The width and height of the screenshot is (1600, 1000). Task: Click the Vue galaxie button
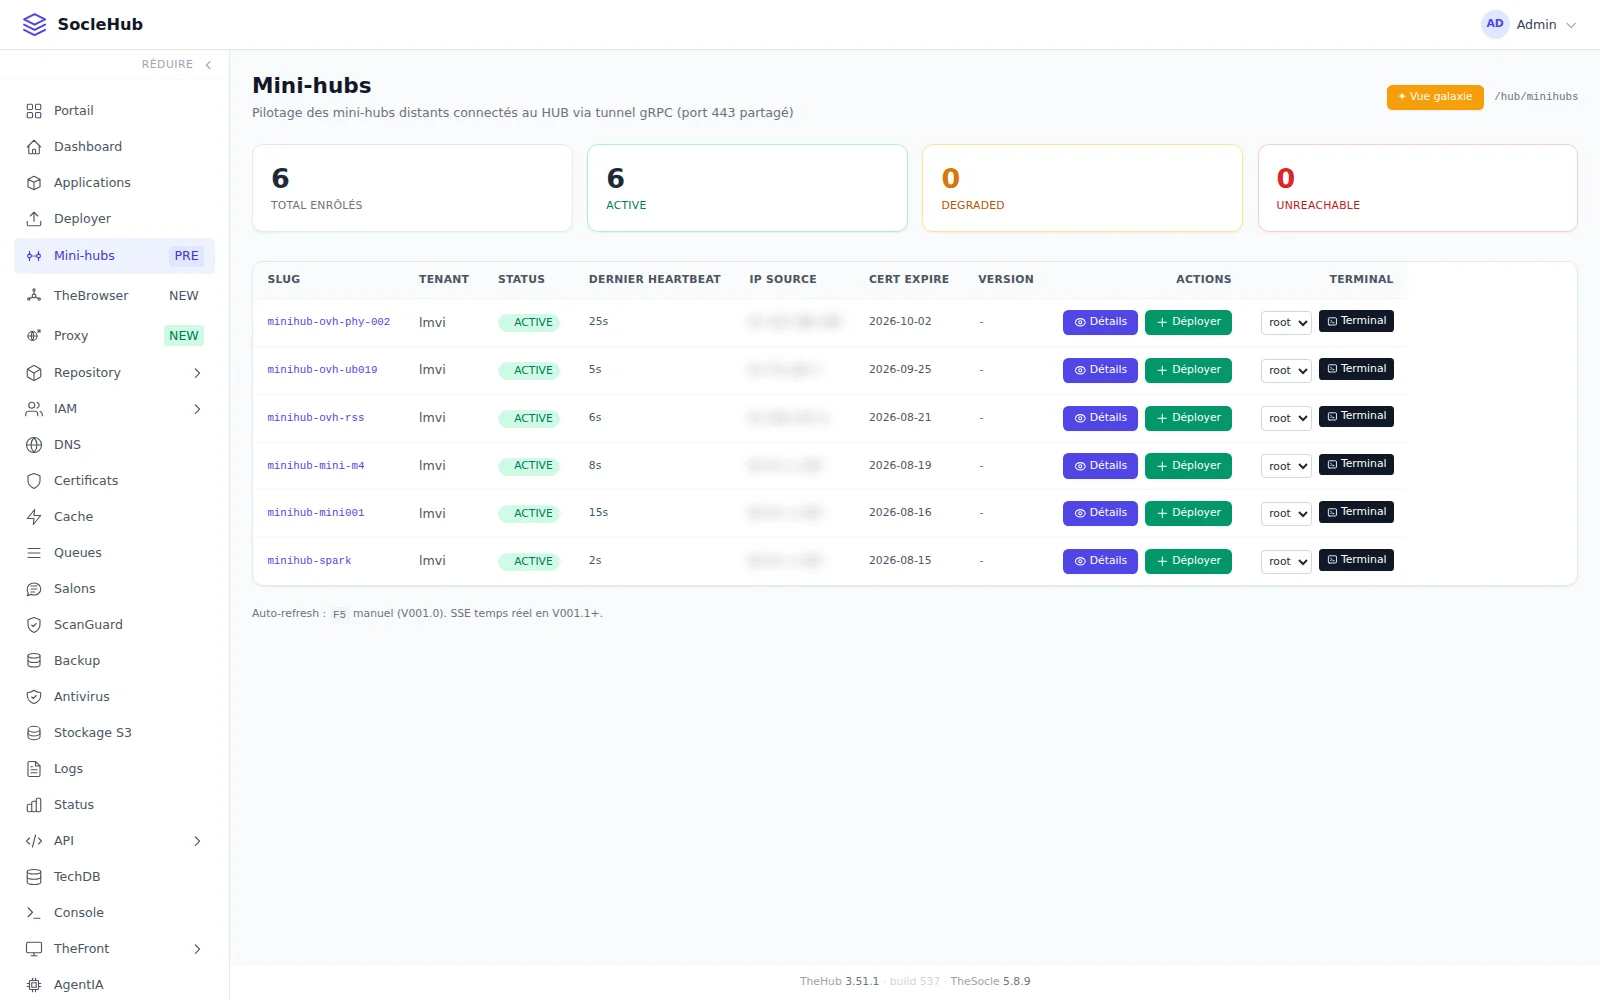click(1435, 97)
